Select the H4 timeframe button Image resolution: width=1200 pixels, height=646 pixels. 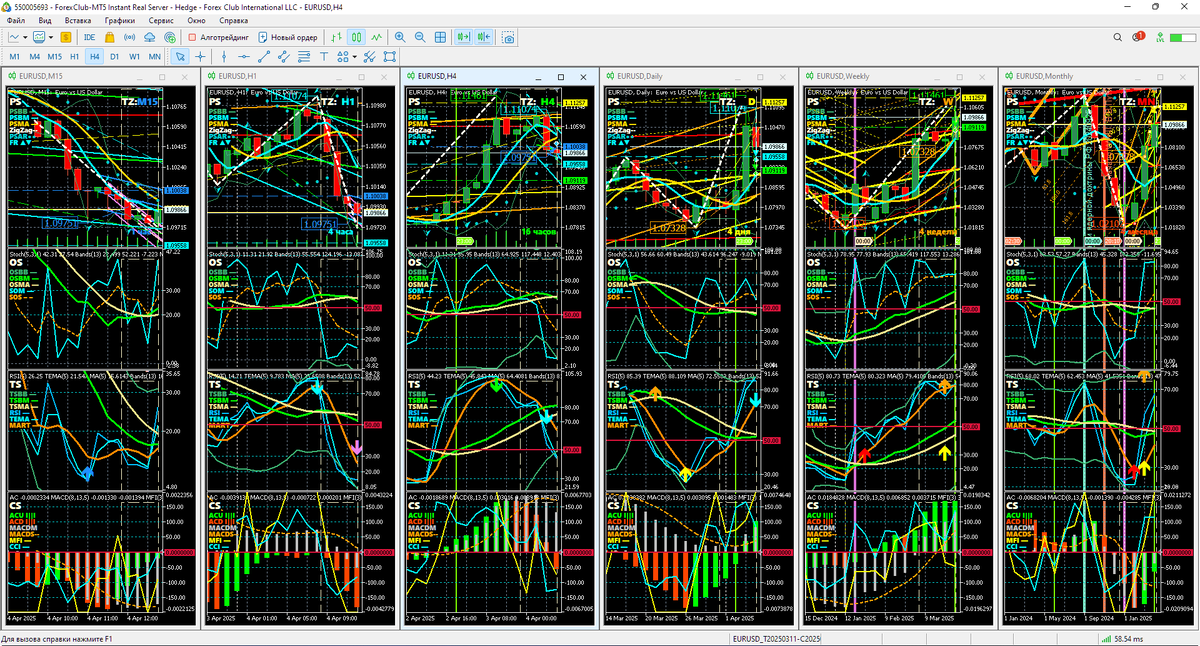[x=94, y=57]
